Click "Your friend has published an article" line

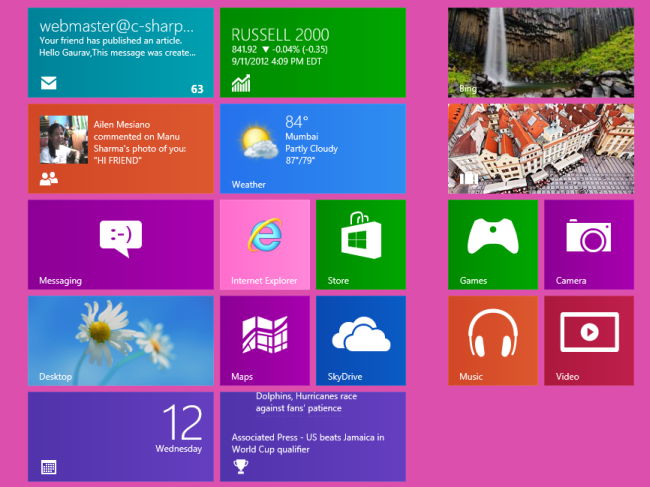click(x=110, y=41)
